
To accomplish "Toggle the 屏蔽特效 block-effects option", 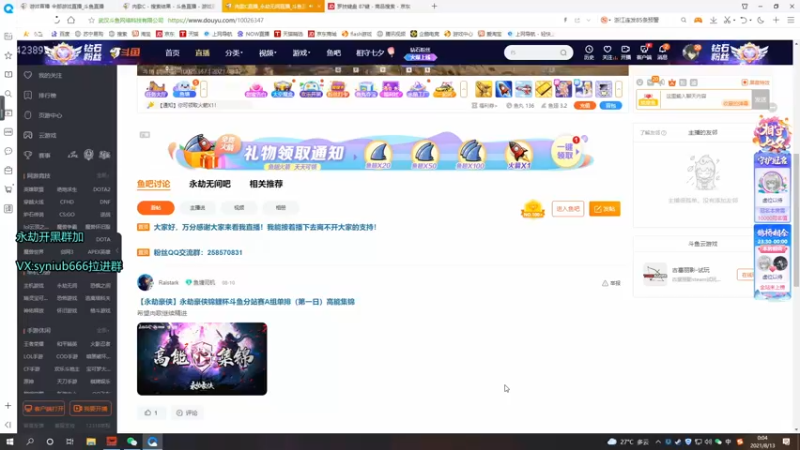I will [x=756, y=82].
